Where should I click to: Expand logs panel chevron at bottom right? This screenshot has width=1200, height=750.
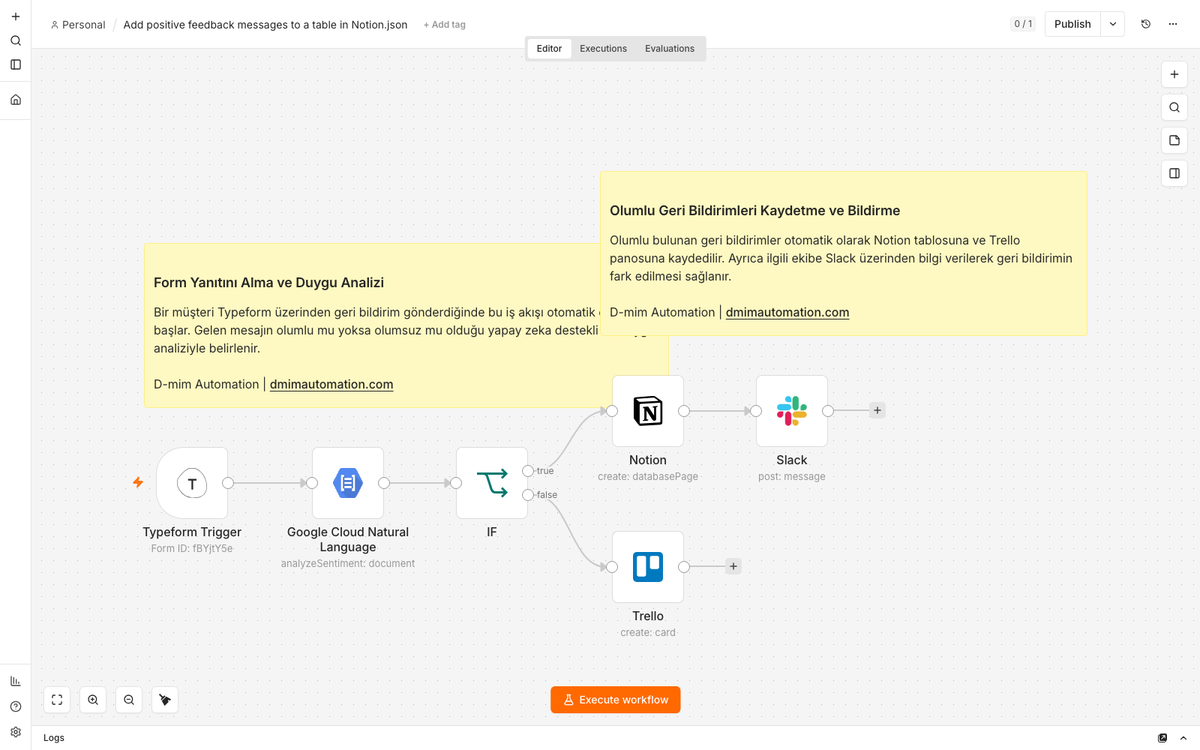click(x=1183, y=738)
